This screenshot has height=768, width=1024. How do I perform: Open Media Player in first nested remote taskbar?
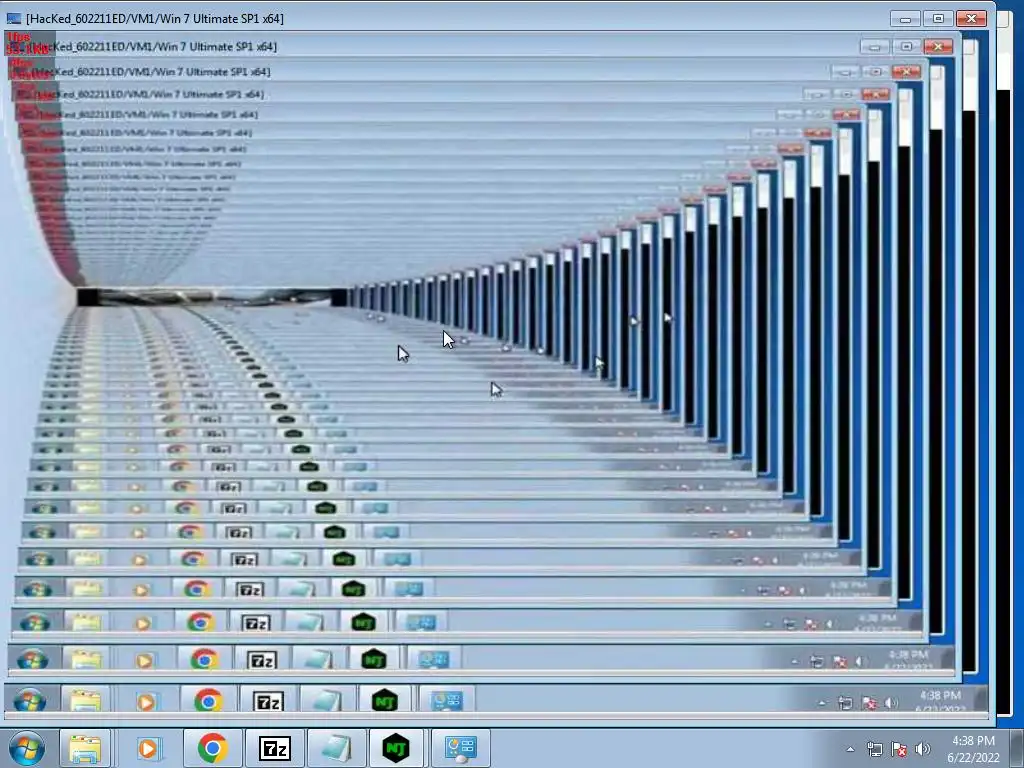coord(146,701)
